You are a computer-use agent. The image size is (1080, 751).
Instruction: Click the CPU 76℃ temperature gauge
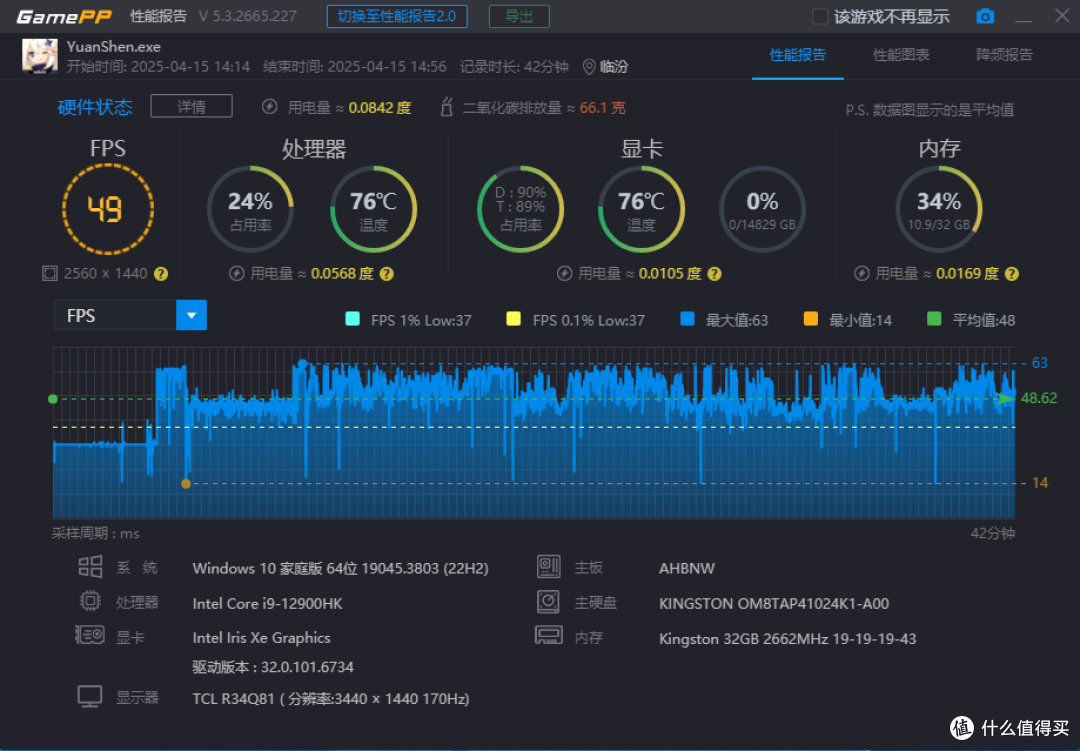click(373, 209)
